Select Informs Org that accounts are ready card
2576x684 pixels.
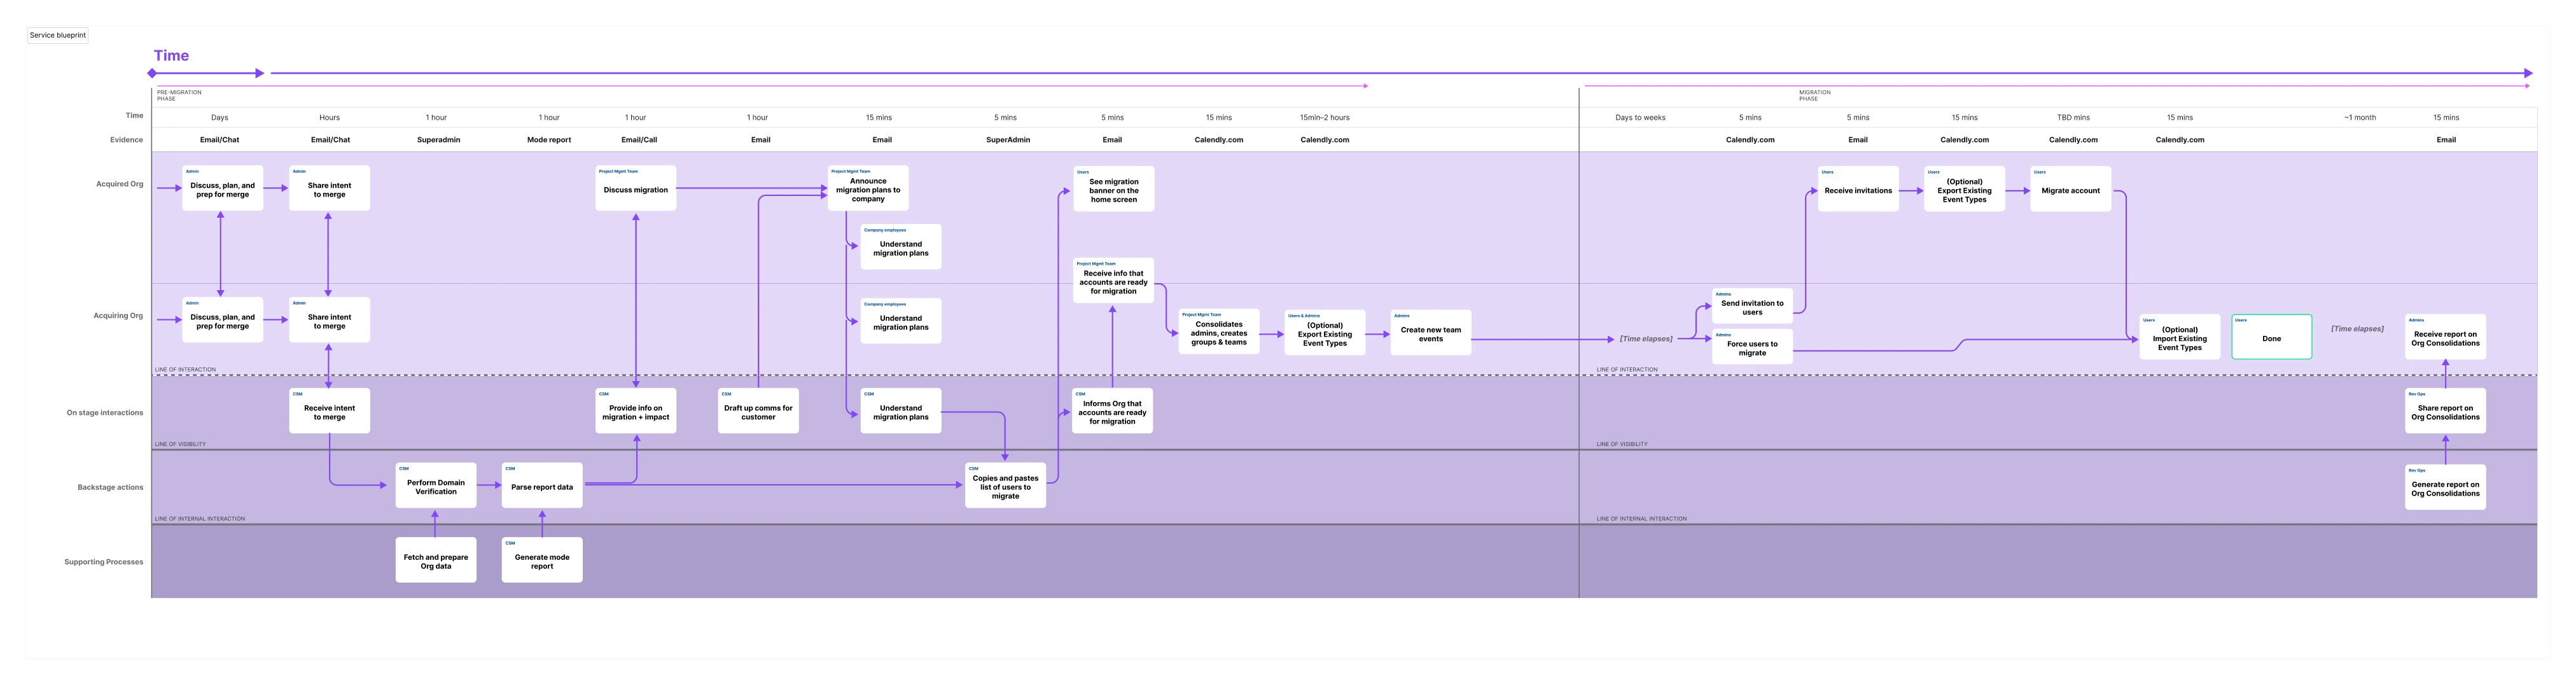tap(1112, 411)
